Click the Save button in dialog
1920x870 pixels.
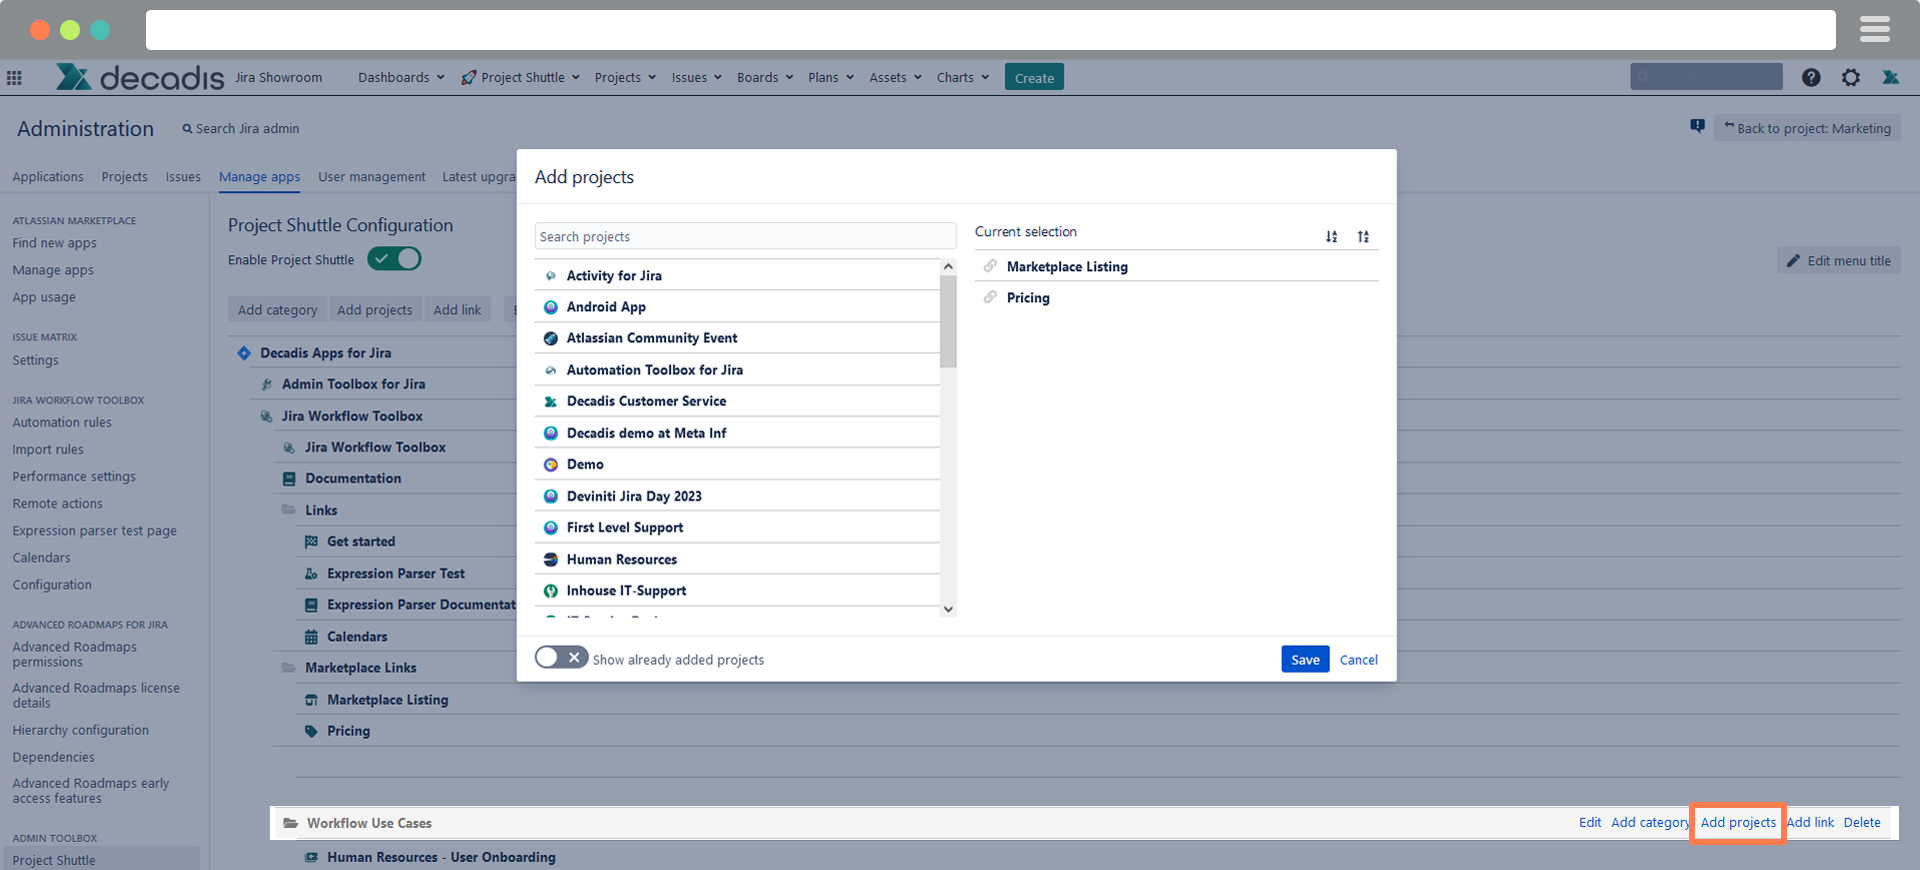click(x=1304, y=660)
